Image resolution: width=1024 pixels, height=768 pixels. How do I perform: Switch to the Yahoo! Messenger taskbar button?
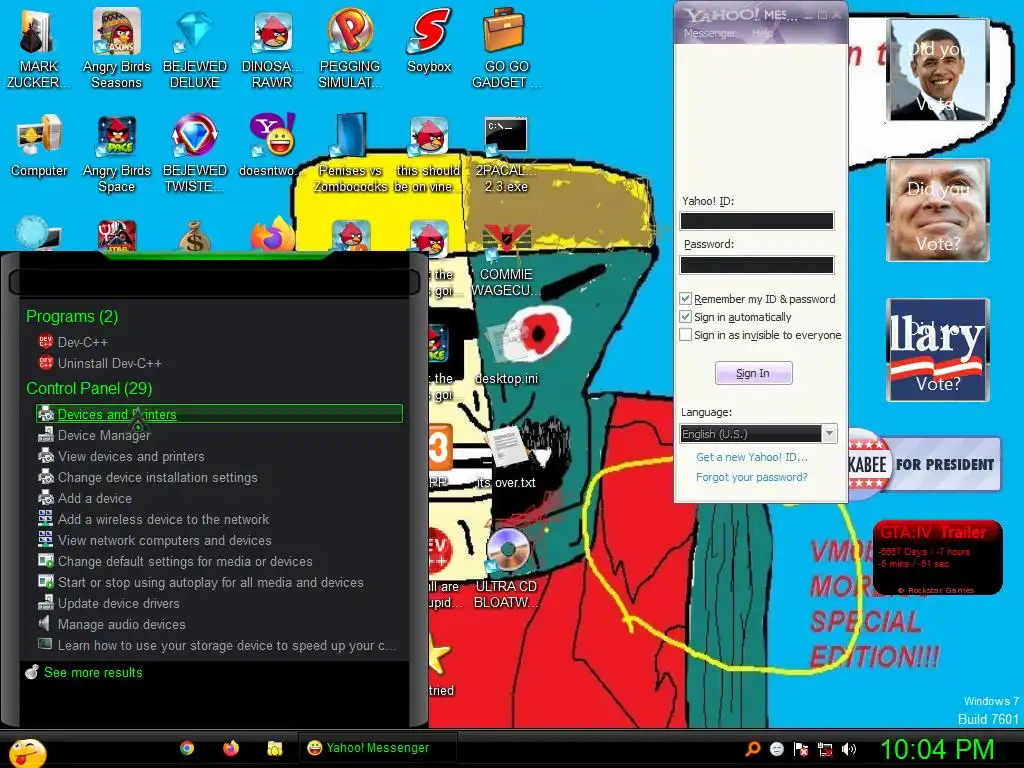(377, 748)
